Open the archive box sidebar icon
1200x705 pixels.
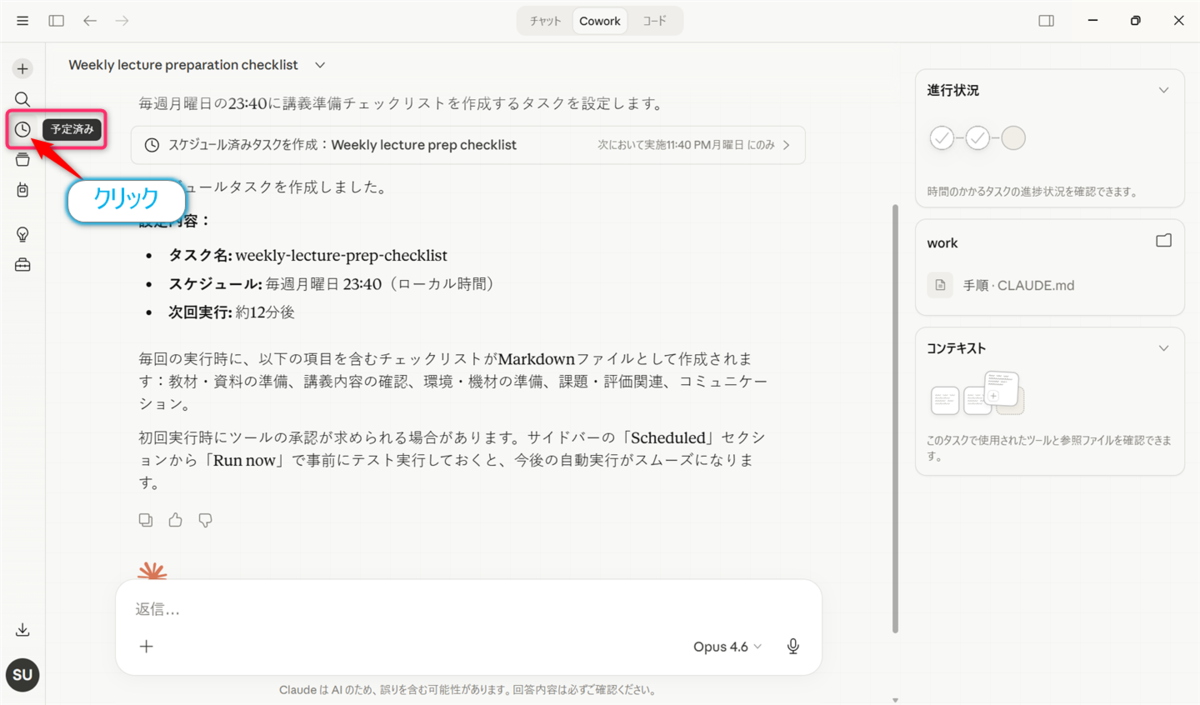tap(23, 160)
